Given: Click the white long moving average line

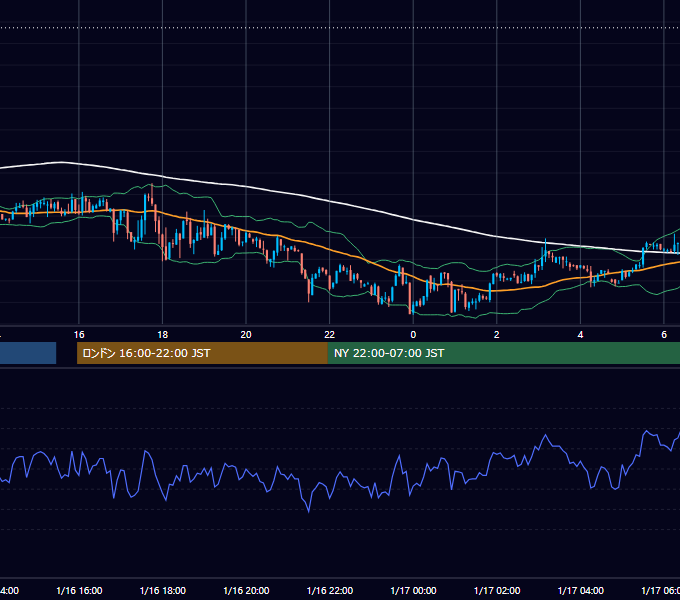Looking at the screenshot, I should (330, 202).
